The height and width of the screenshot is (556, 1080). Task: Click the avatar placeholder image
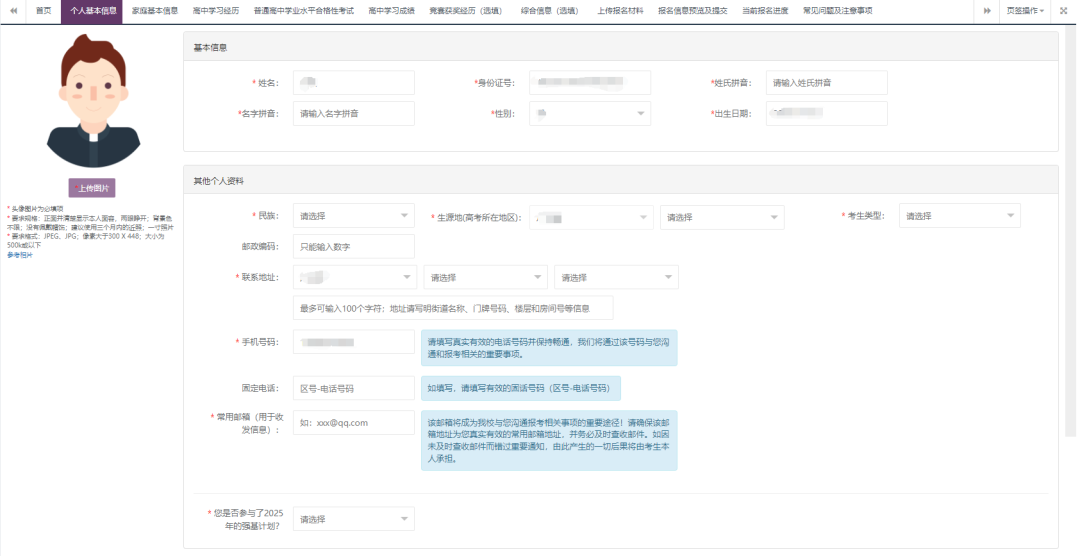(93, 101)
